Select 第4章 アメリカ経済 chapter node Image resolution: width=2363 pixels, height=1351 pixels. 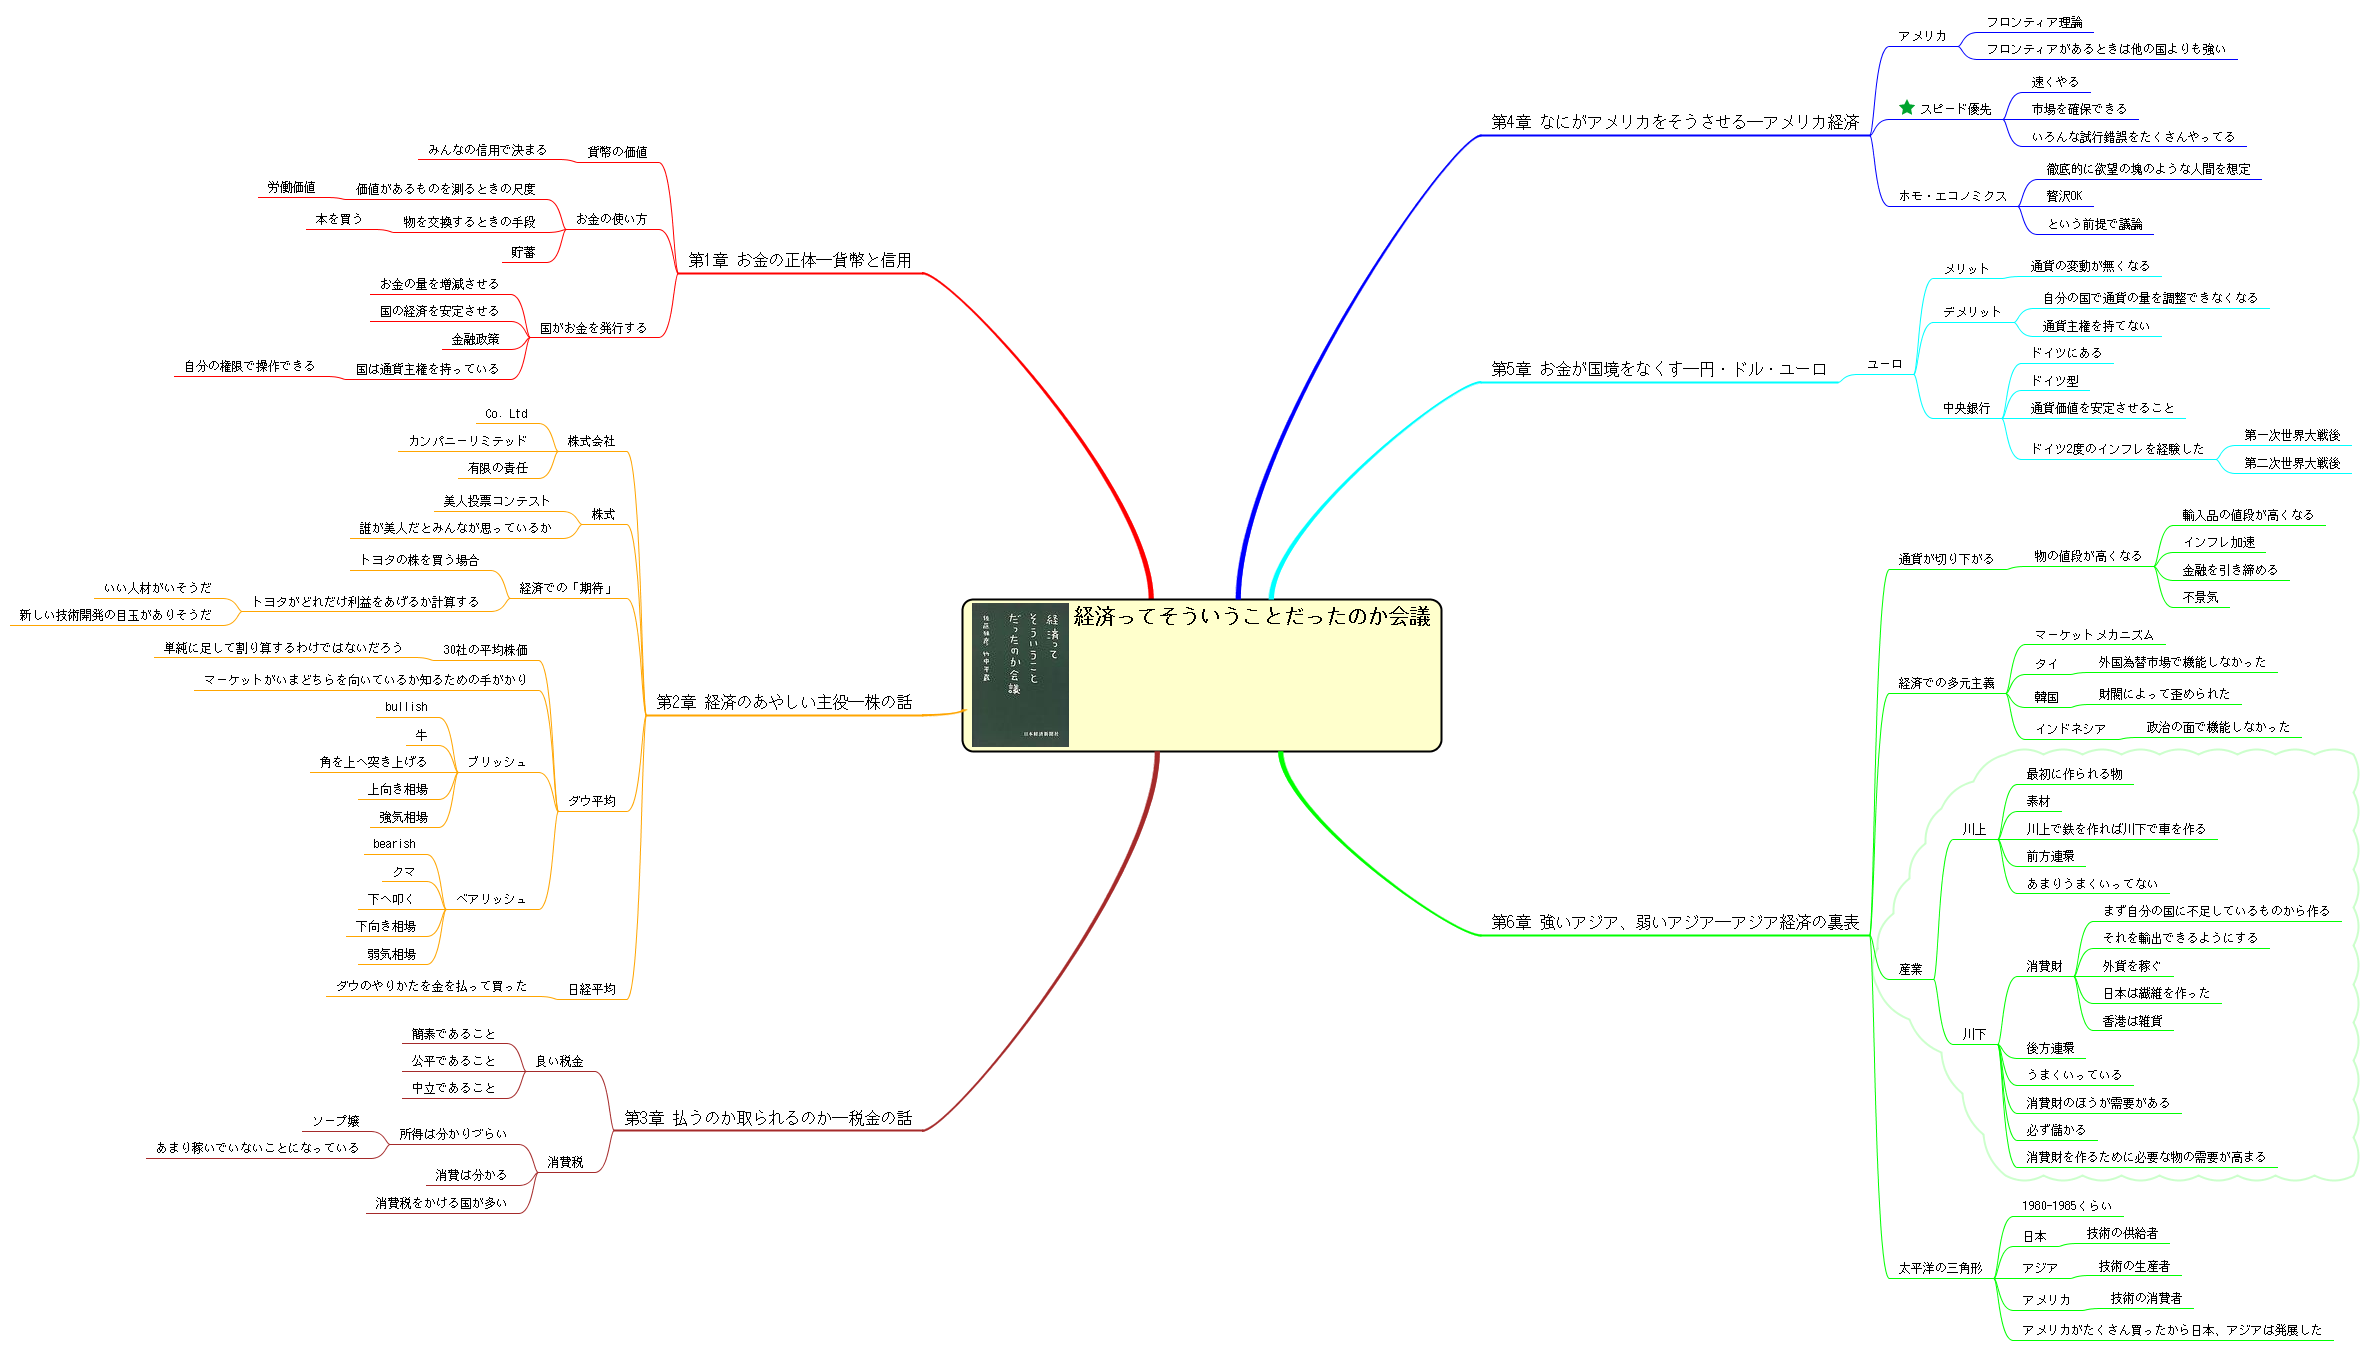(1674, 122)
